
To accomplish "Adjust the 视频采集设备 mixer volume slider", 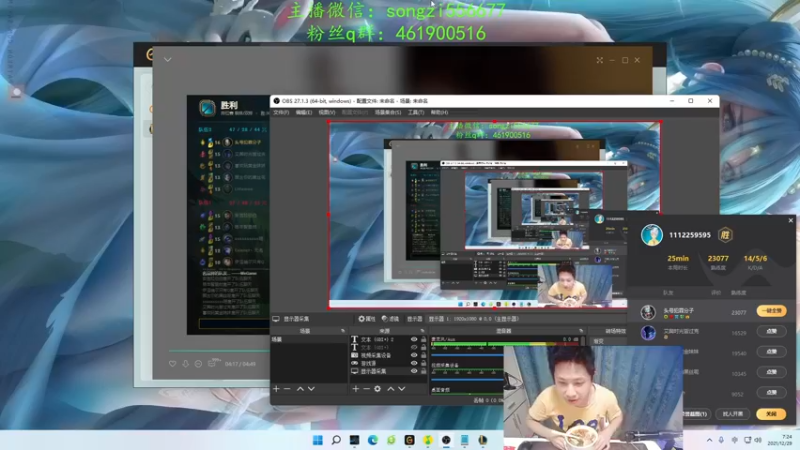I will pyautogui.click(x=467, y=380).
